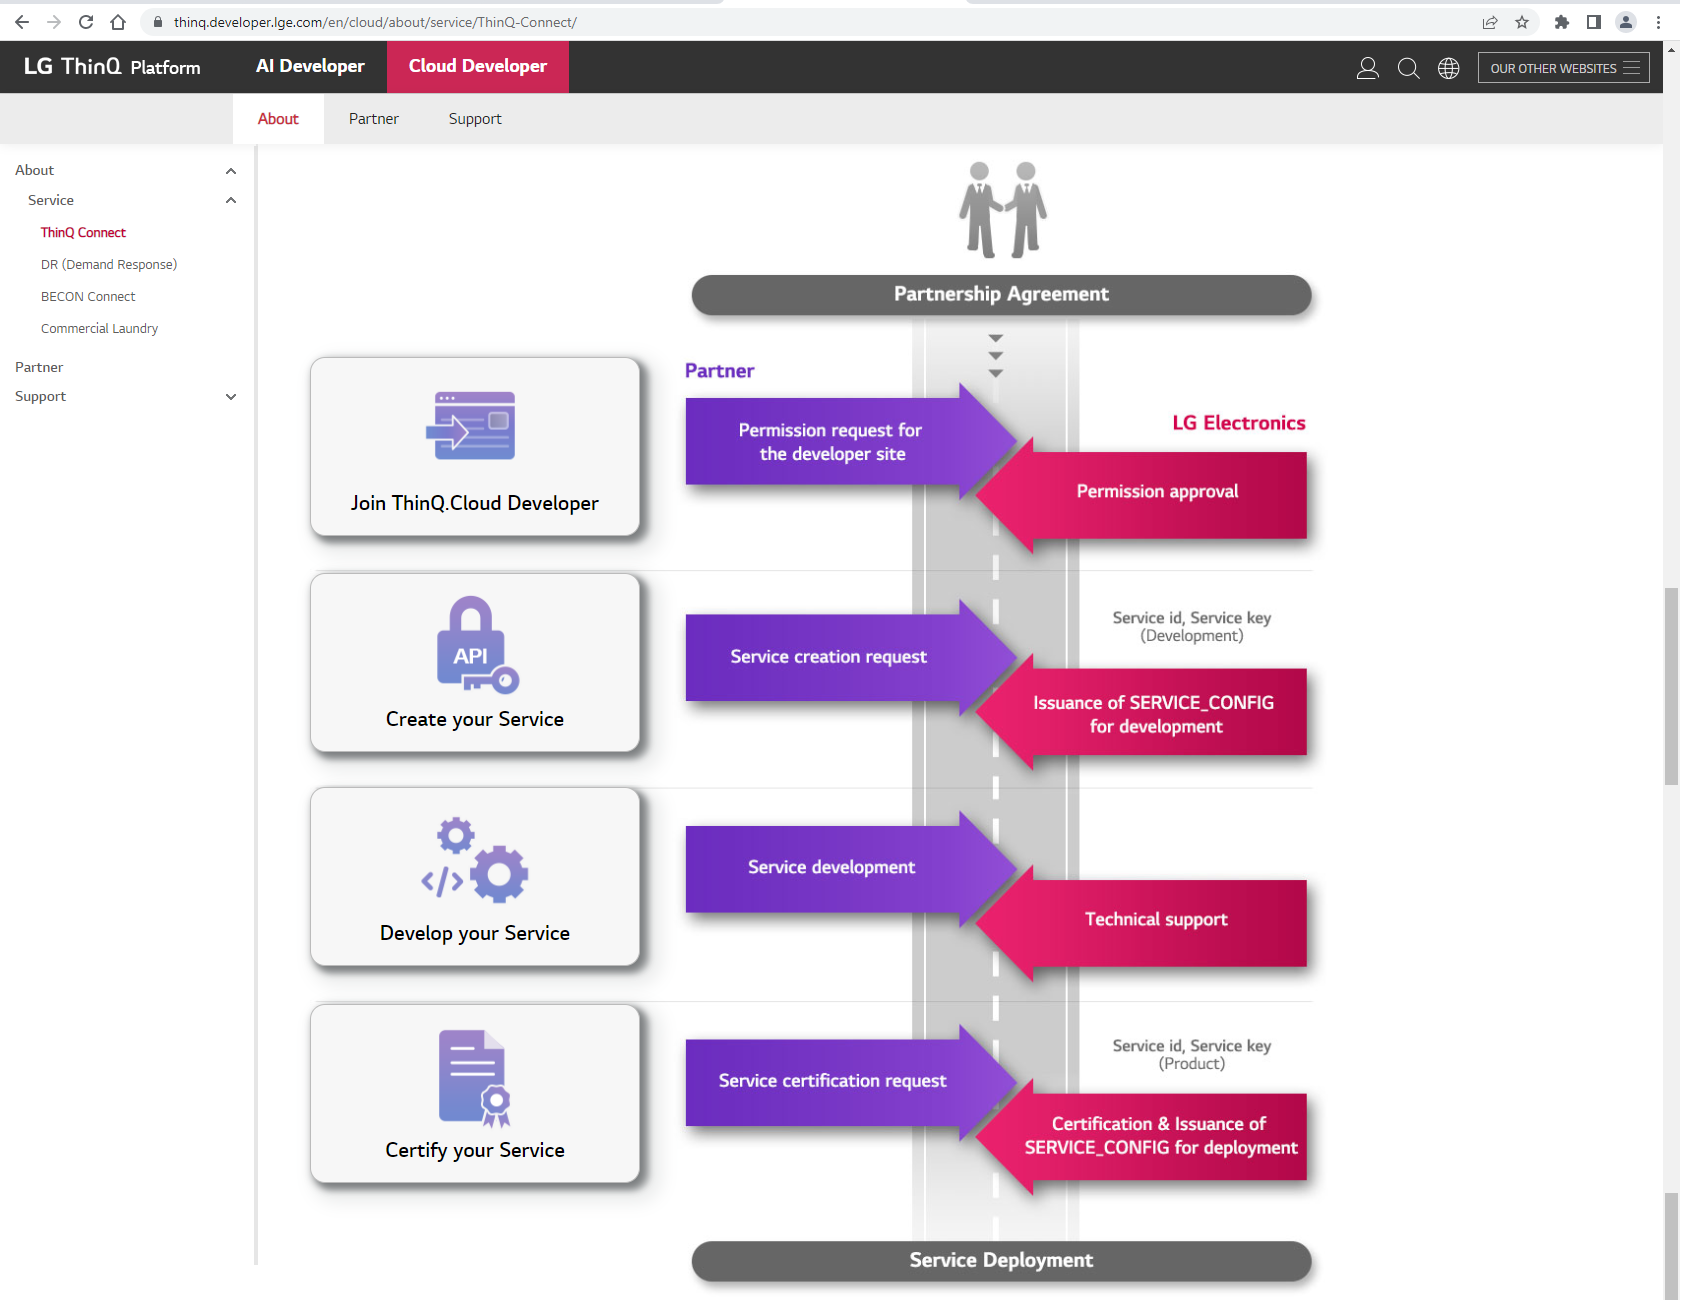Click Certification & Issuance of SERVICE_CONFIG arrow
The width and height of the screenshot is (1681, 1300).
coord(1142,1137)
